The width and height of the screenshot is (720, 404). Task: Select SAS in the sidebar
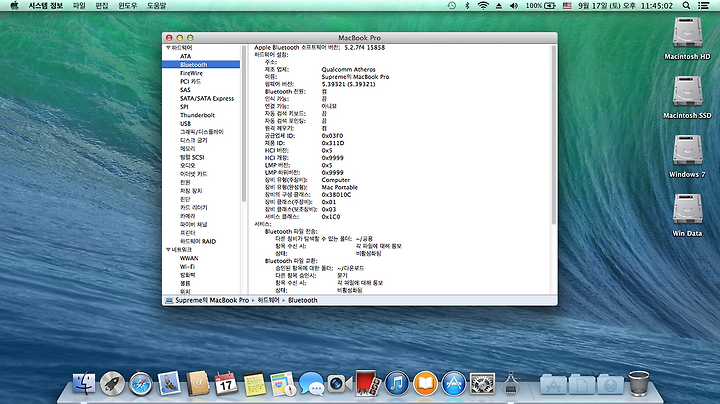[x=185, y=90]
